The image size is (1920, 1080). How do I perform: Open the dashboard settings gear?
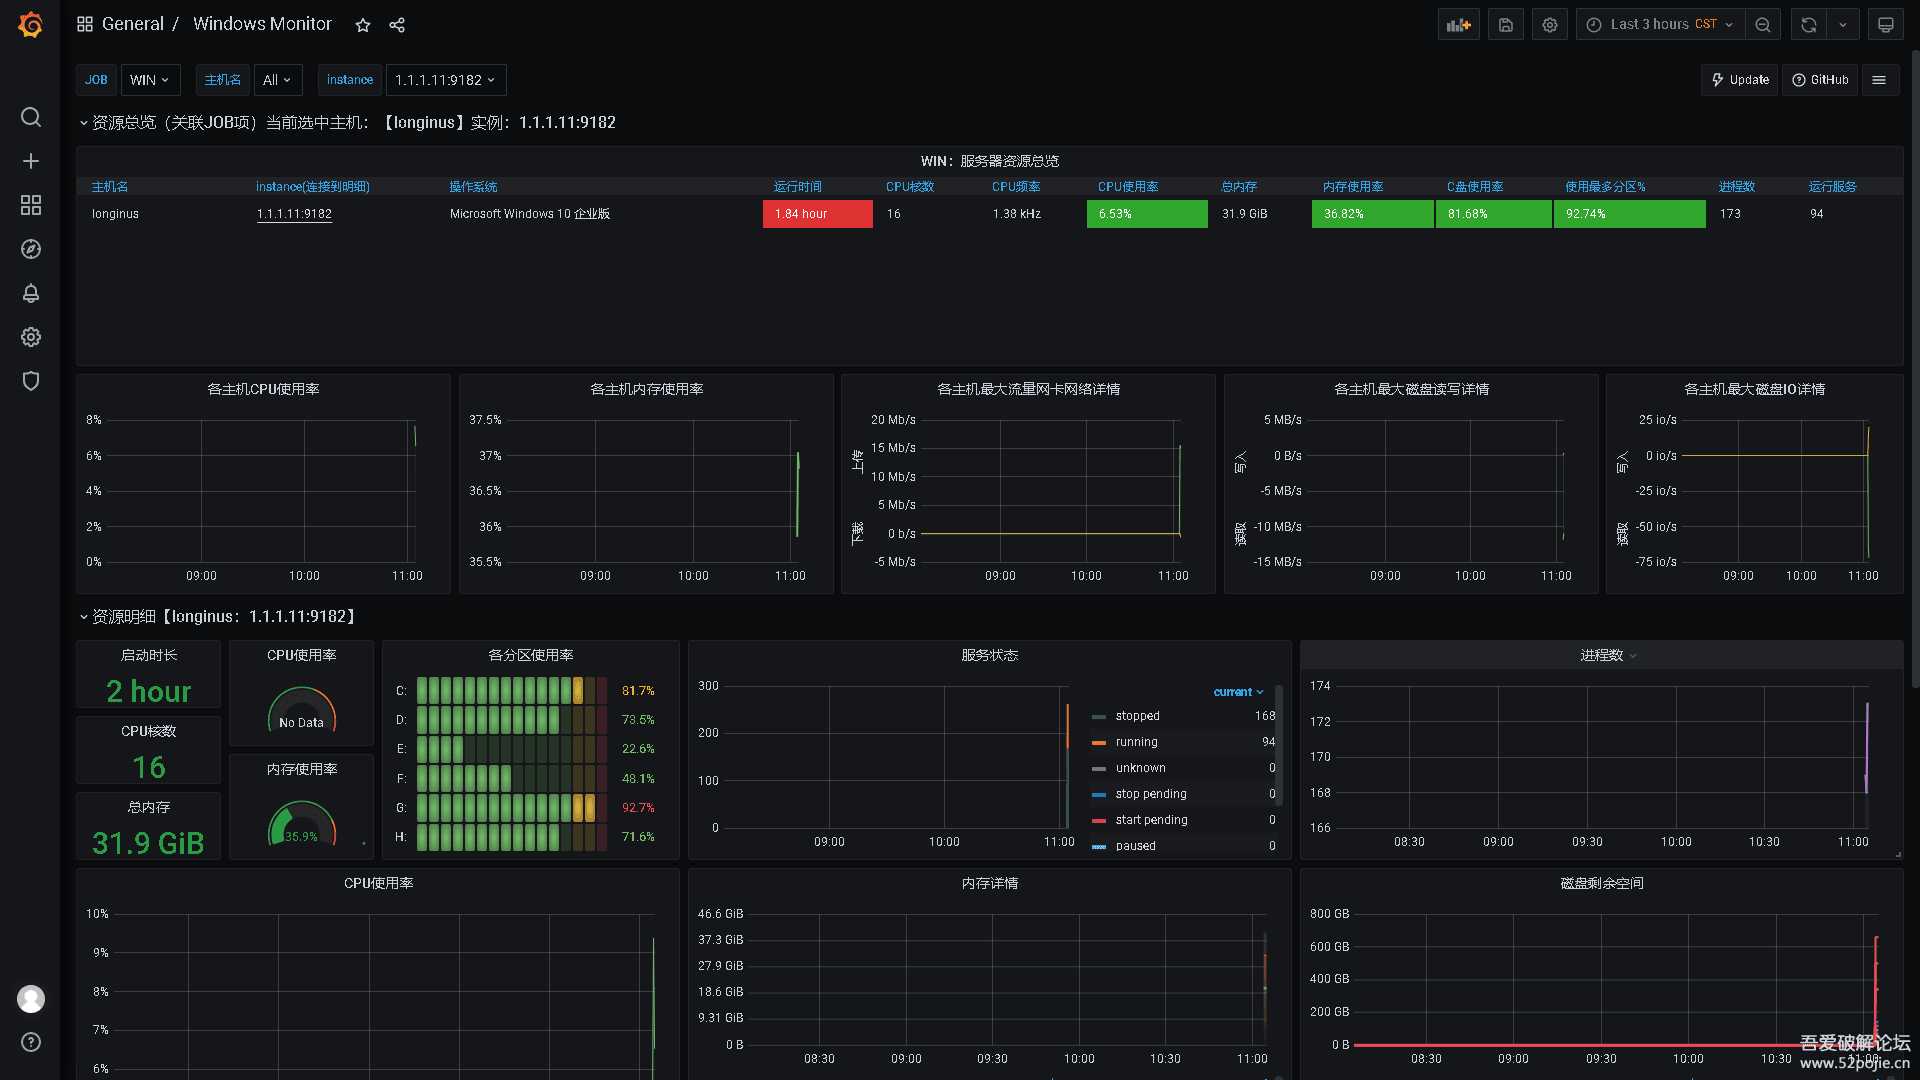tap(1549, 25)
